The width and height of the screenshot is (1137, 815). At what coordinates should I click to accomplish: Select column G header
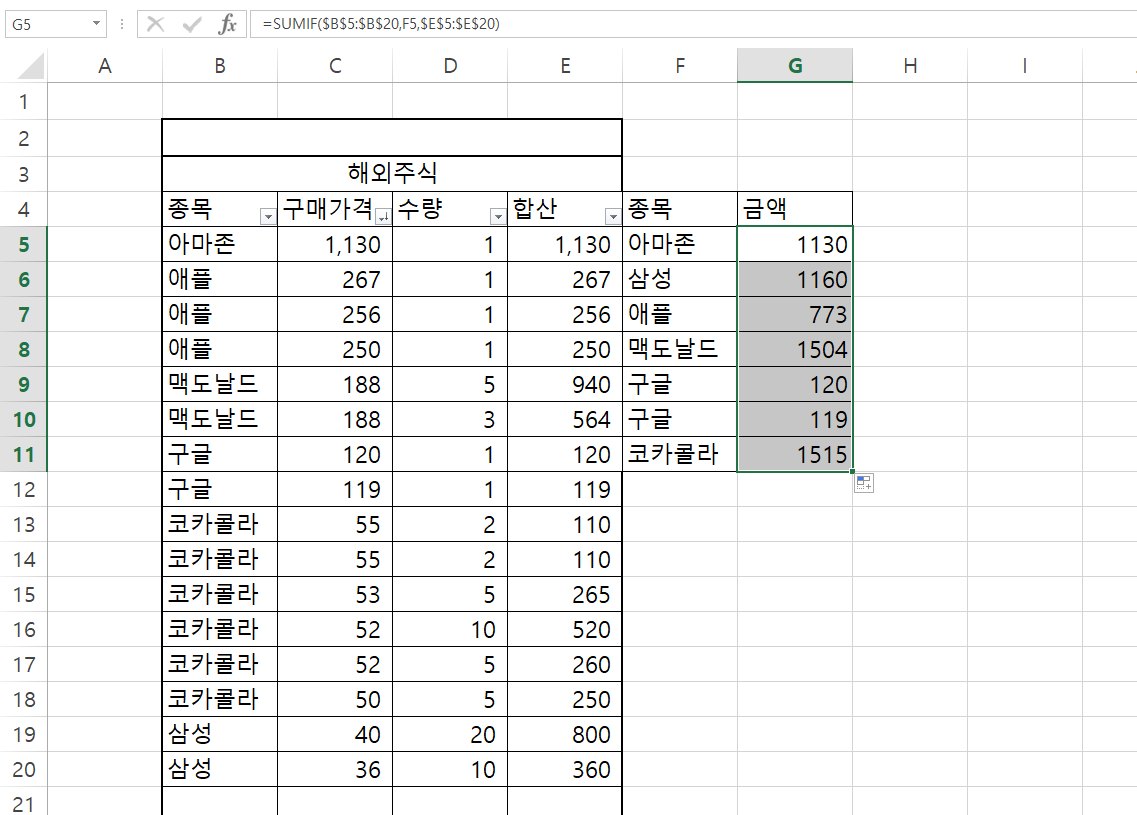pyautogui.click(x=795, y=66)
